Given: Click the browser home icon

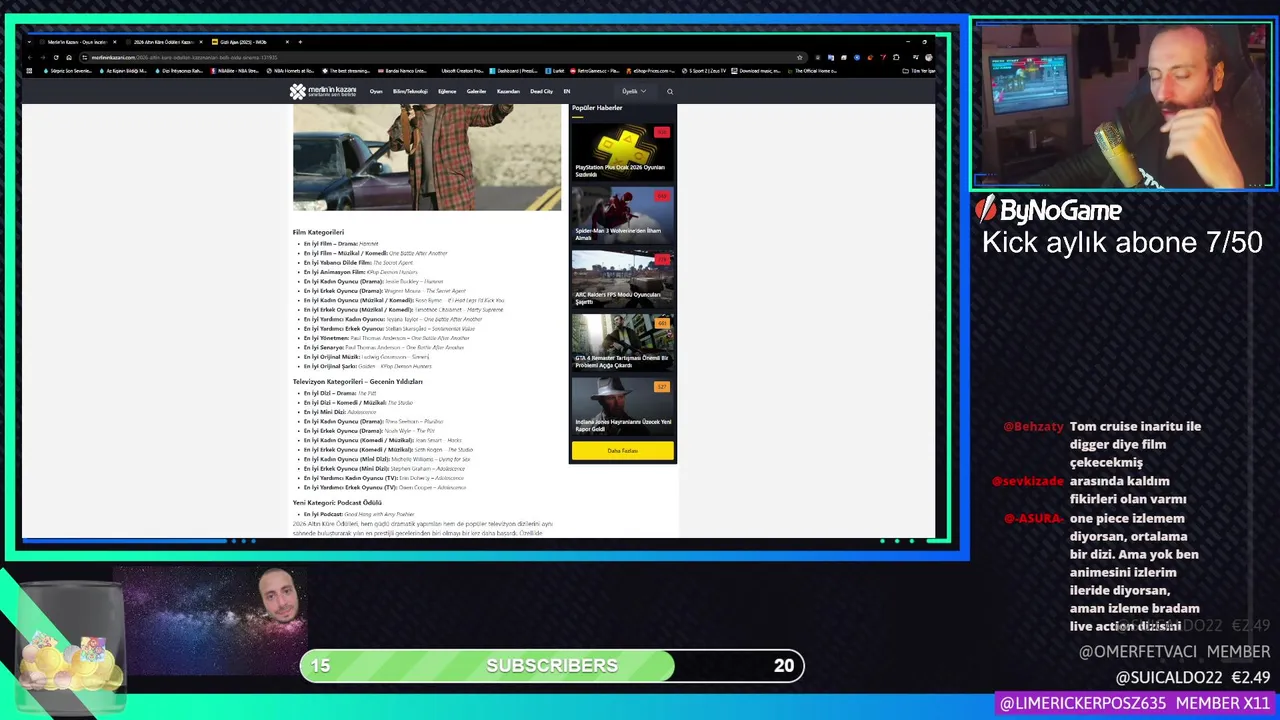Looking at the screenshot, I should pos(69,57).
